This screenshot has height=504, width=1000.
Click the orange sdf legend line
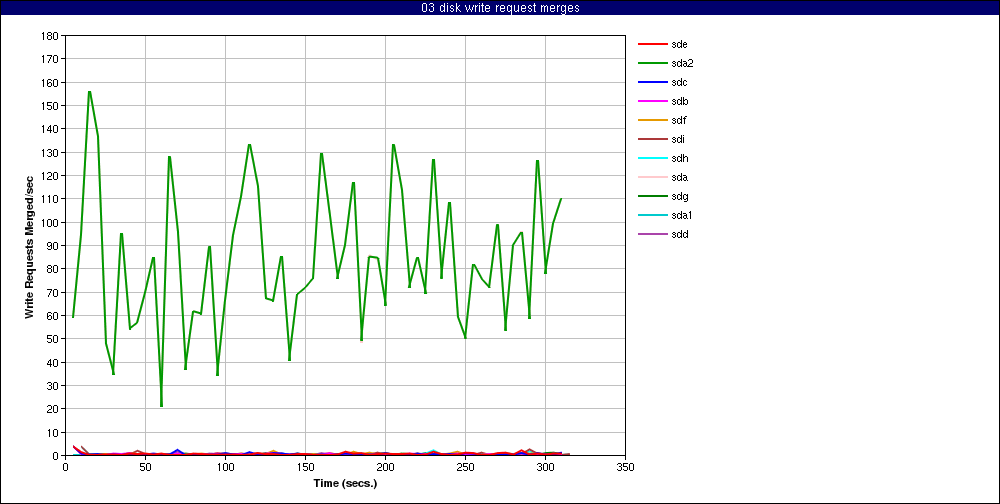(652, 121)
